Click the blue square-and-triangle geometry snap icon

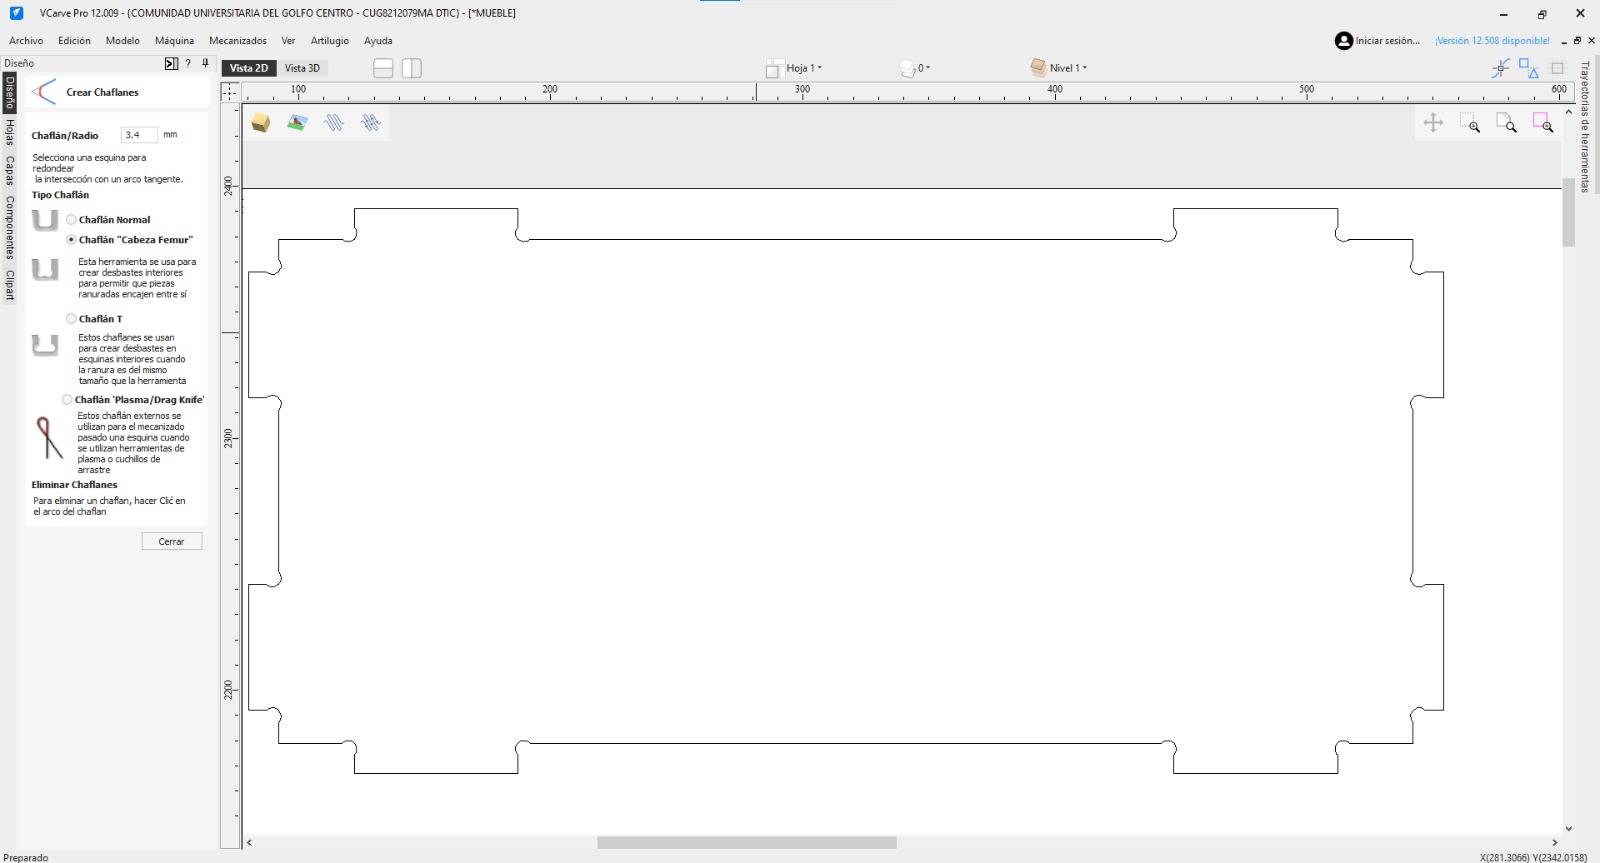[1528, 68]
